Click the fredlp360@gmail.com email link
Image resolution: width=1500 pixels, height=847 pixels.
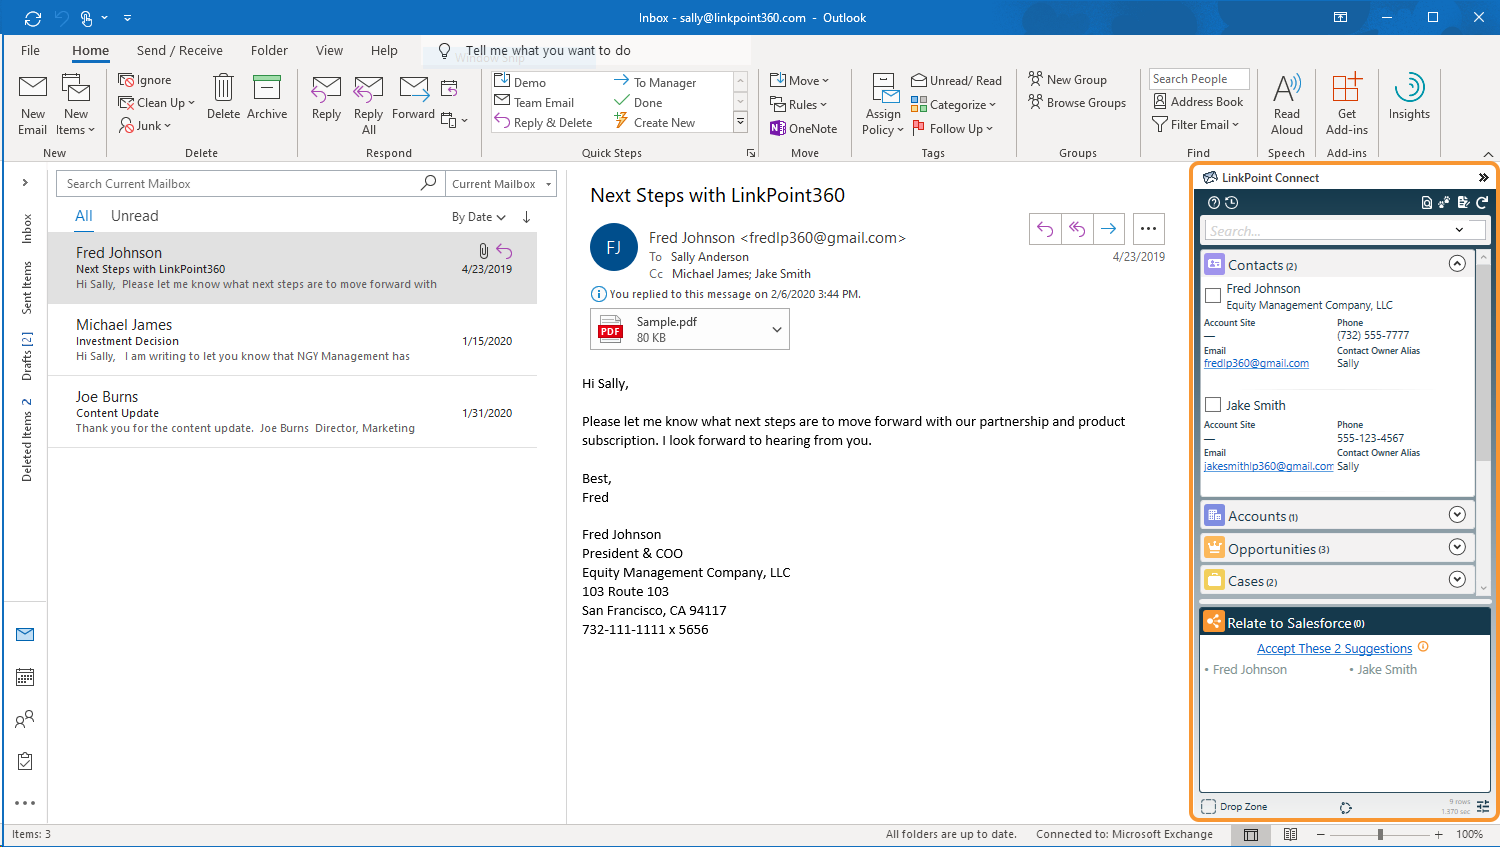coord(1256,364)
